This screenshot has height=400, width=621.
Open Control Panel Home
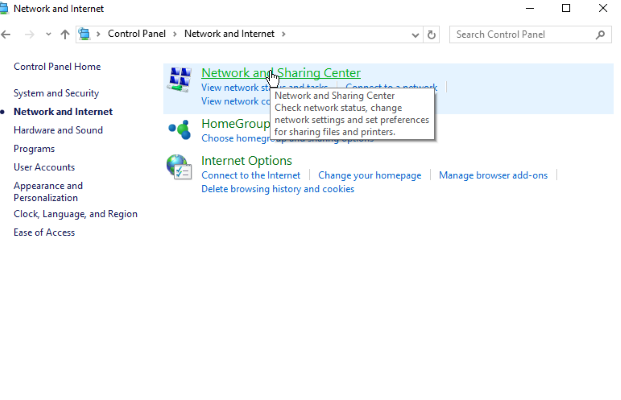tap(57, 67)
